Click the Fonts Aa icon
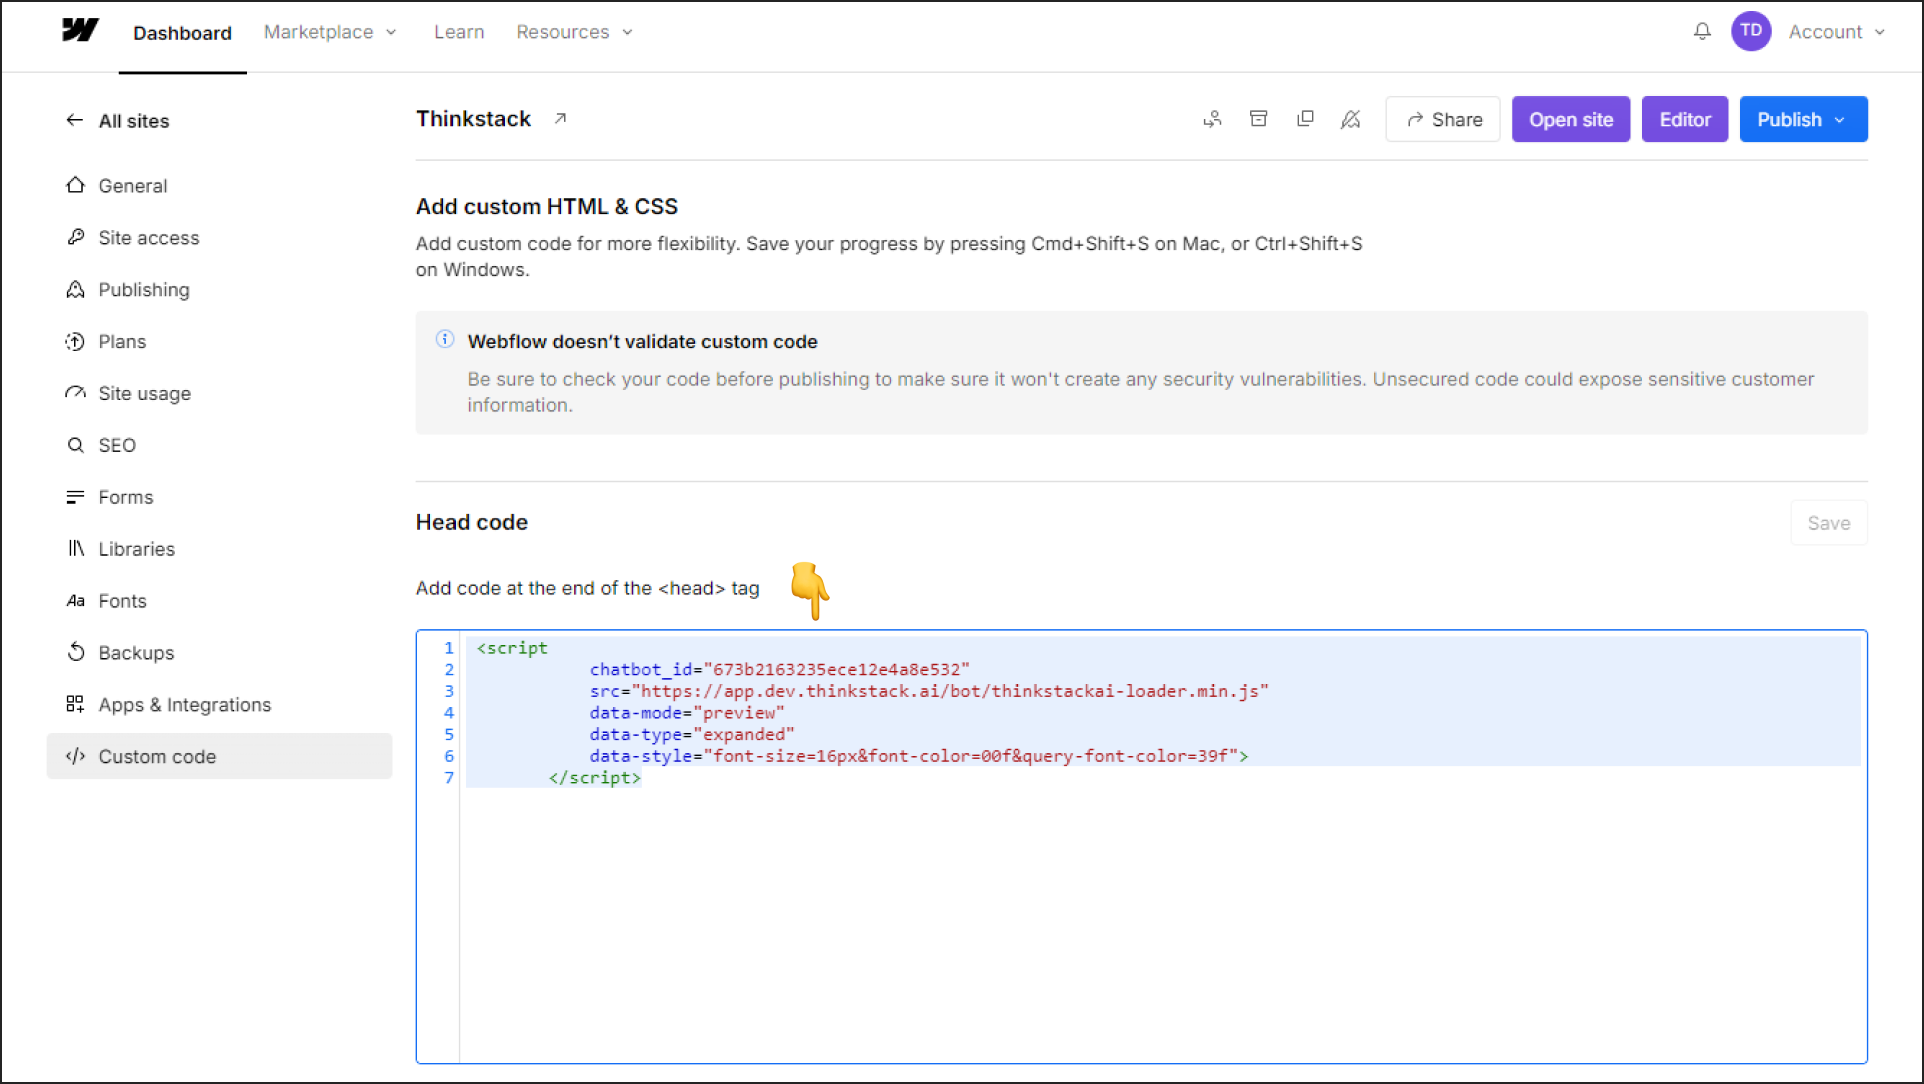 click(x=75, y=601)
